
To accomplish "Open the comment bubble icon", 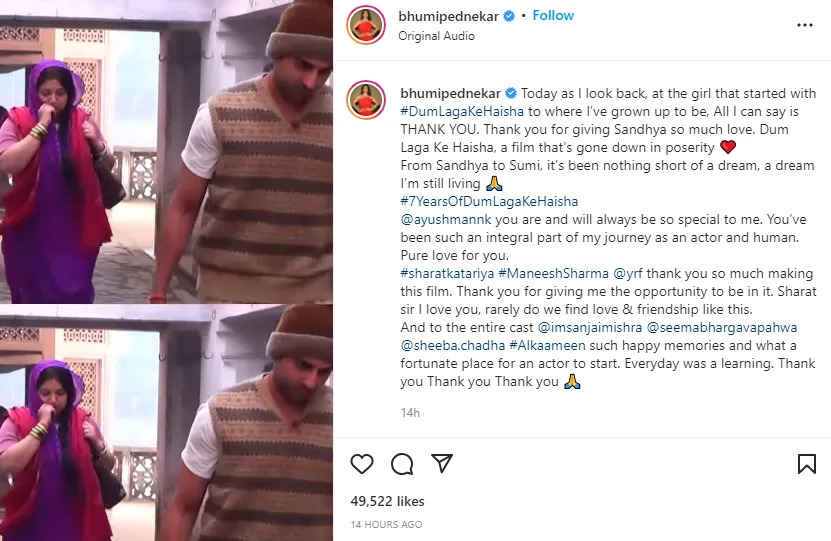I will tap(402, 464).
